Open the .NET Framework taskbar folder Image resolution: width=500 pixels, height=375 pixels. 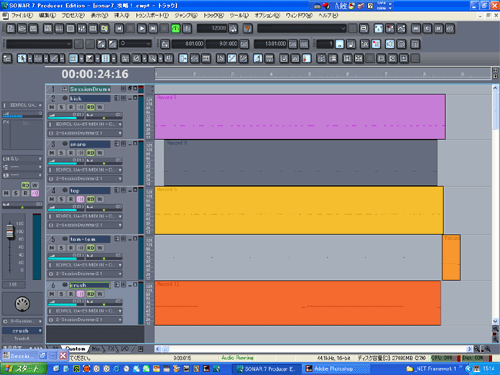[431, 369]
